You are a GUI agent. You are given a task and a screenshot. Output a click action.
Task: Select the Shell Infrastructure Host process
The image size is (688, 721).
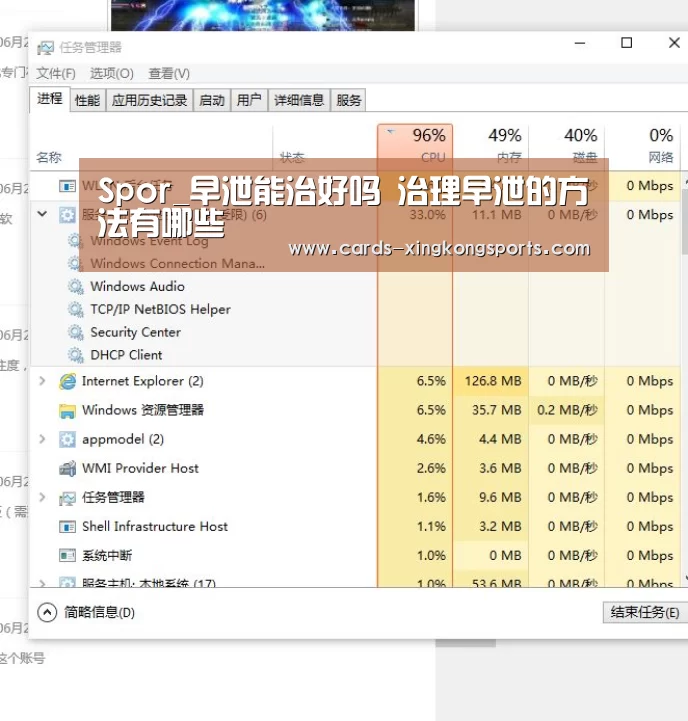coord(355,526)
